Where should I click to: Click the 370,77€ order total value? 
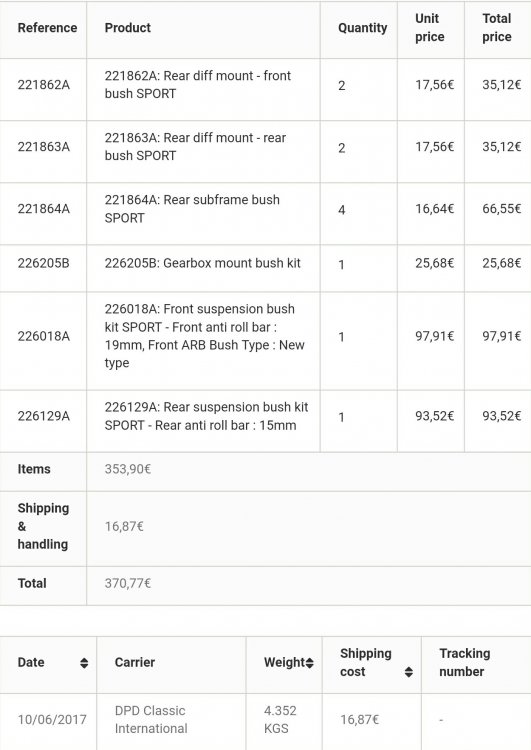128,583
